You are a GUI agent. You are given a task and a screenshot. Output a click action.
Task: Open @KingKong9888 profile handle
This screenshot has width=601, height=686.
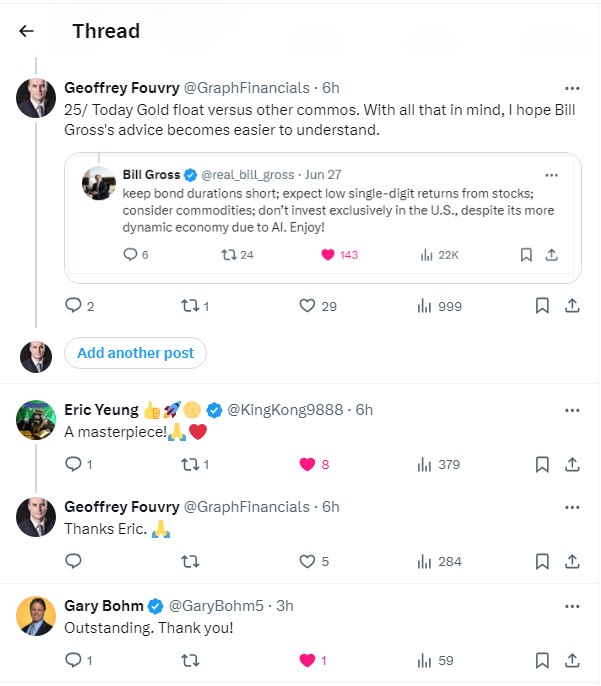tap(288, 410)
